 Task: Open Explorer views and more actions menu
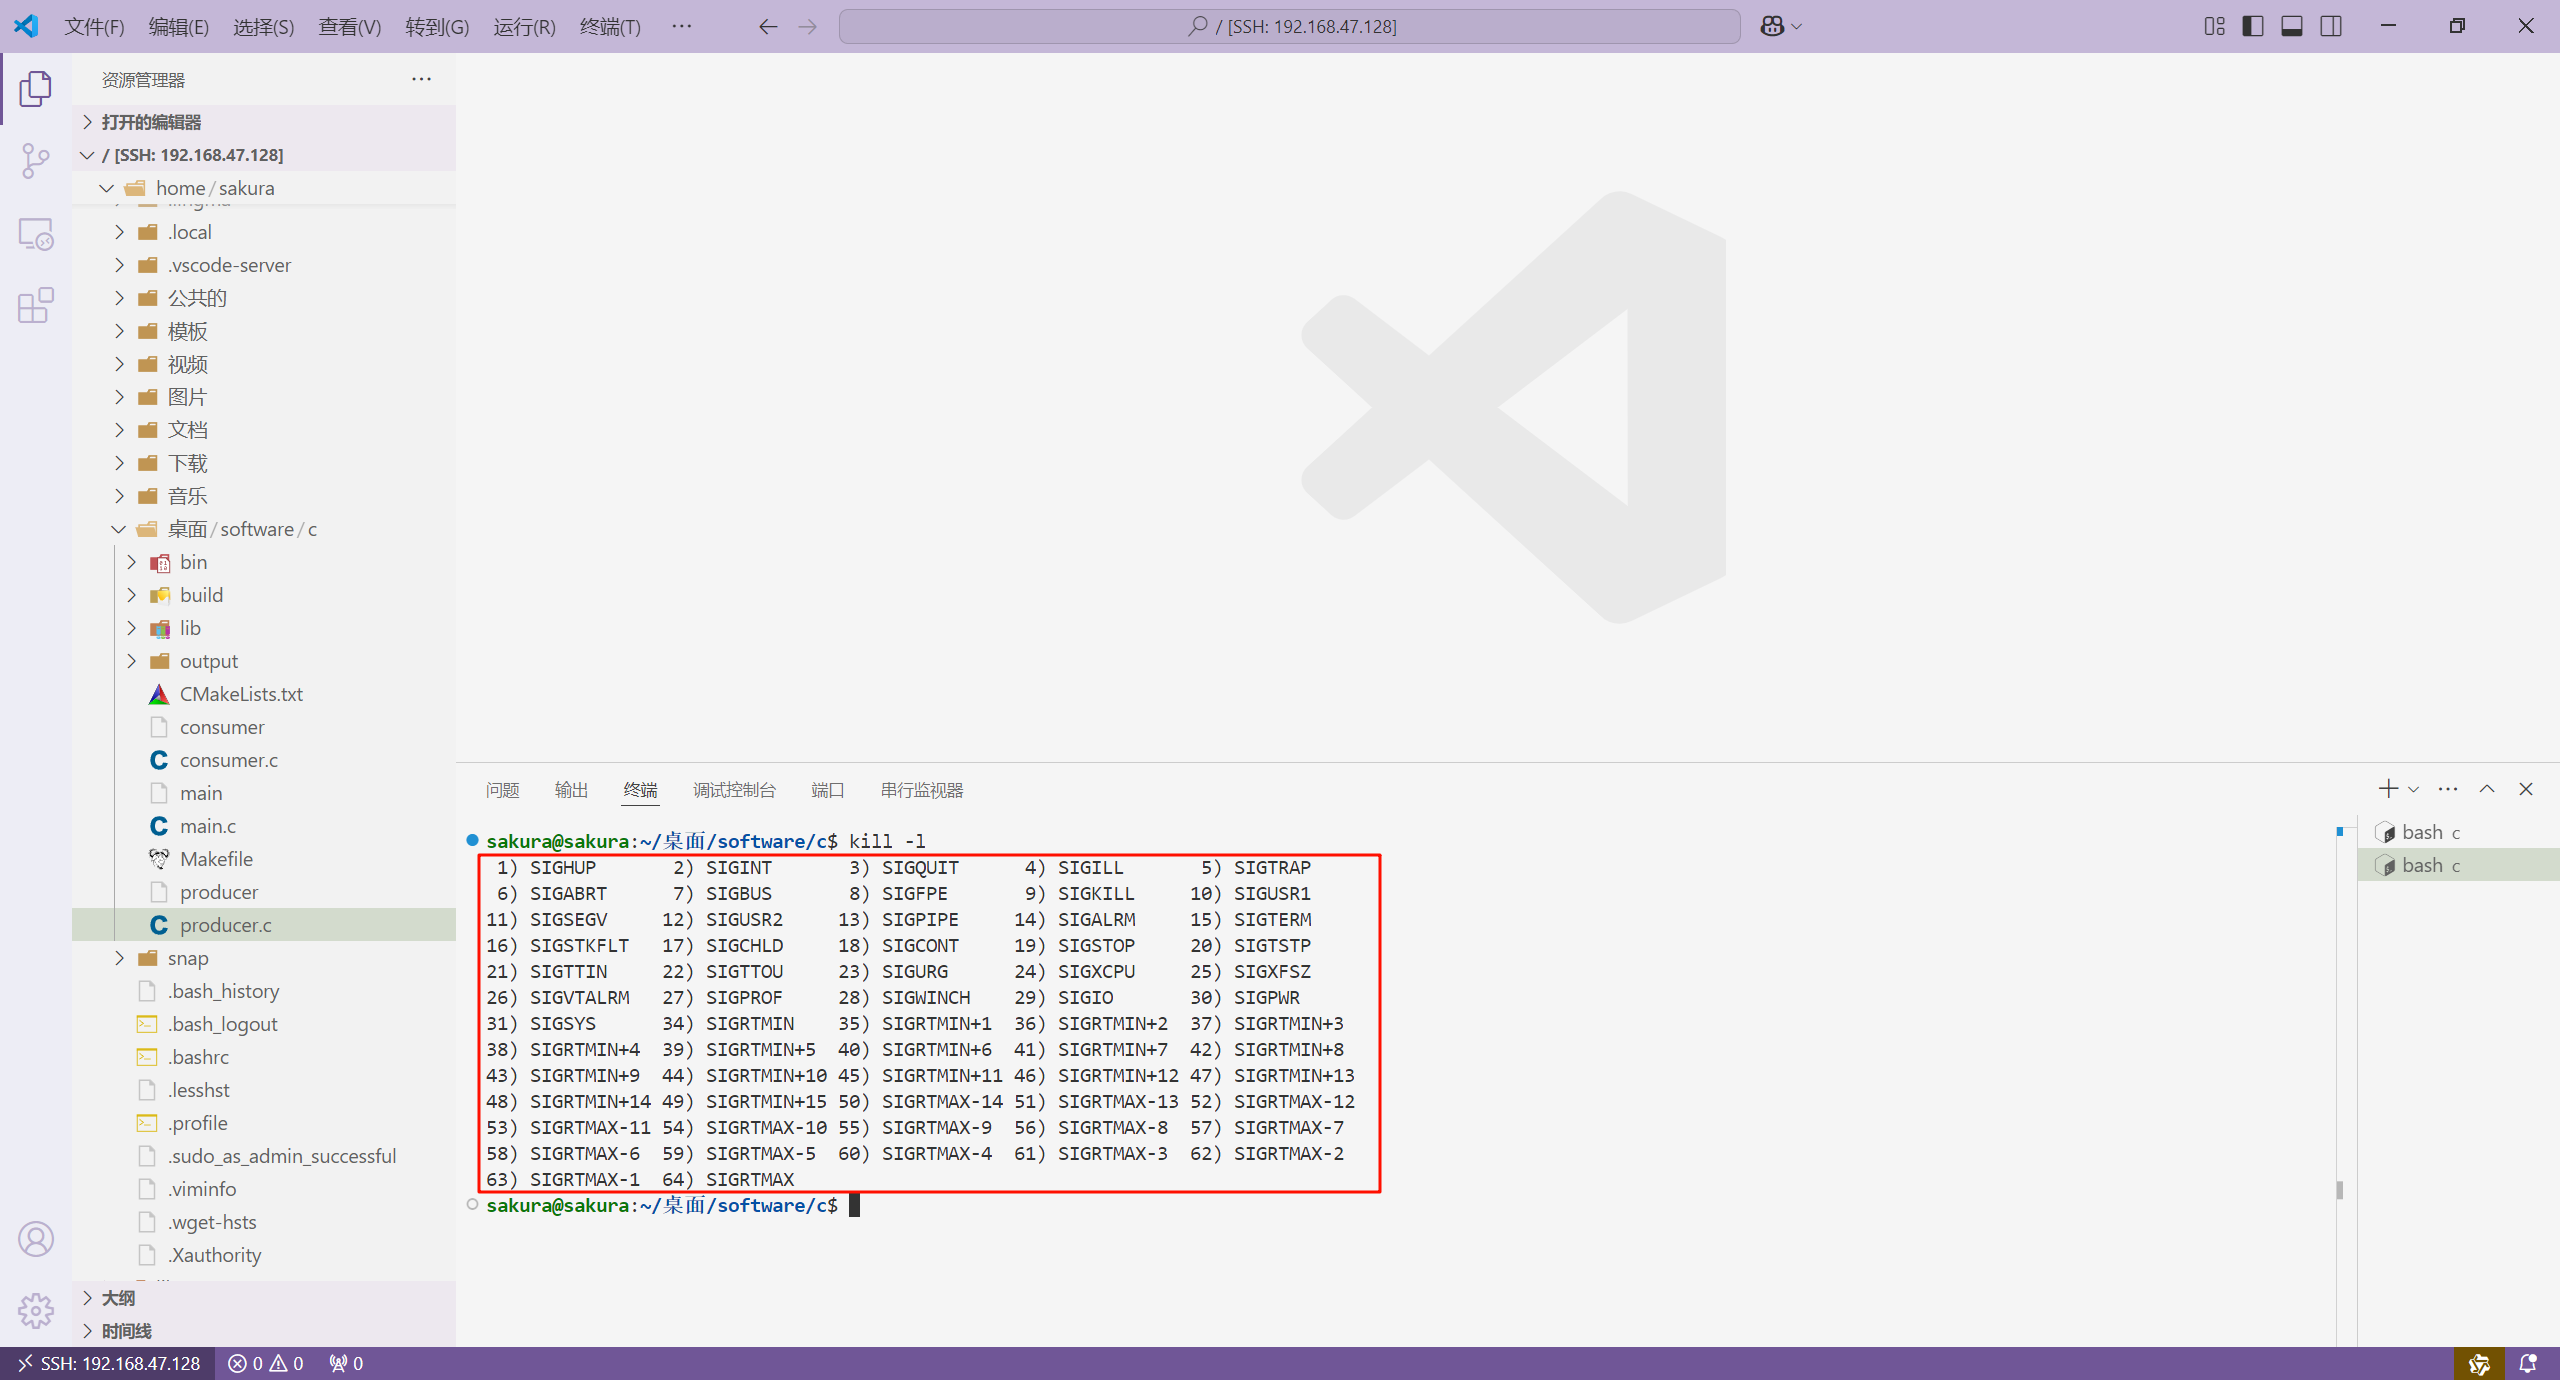click(422, 79)
